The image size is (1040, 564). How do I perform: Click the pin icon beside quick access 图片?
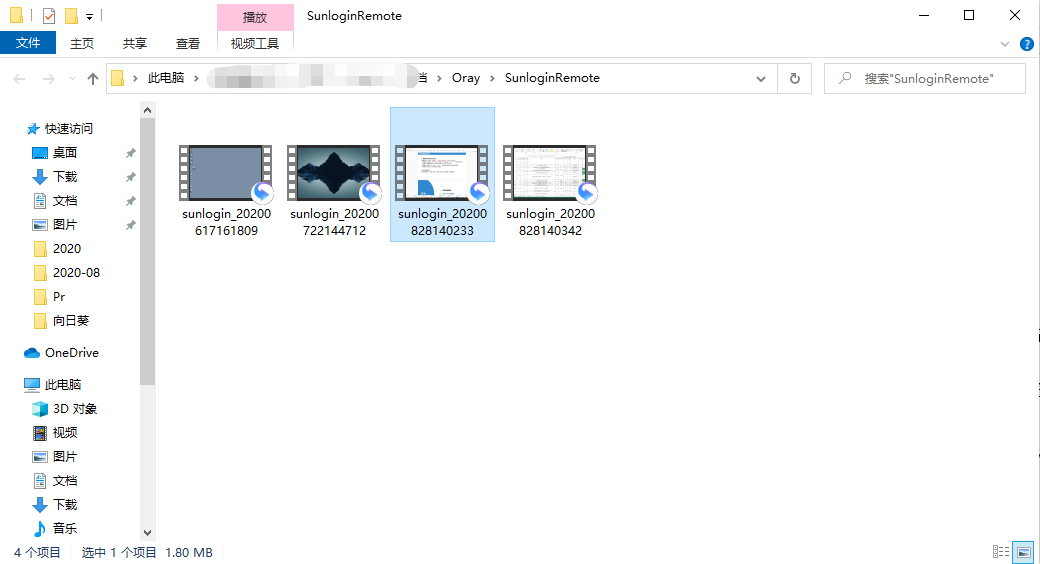pyautogui.click(x=131, y=225)
